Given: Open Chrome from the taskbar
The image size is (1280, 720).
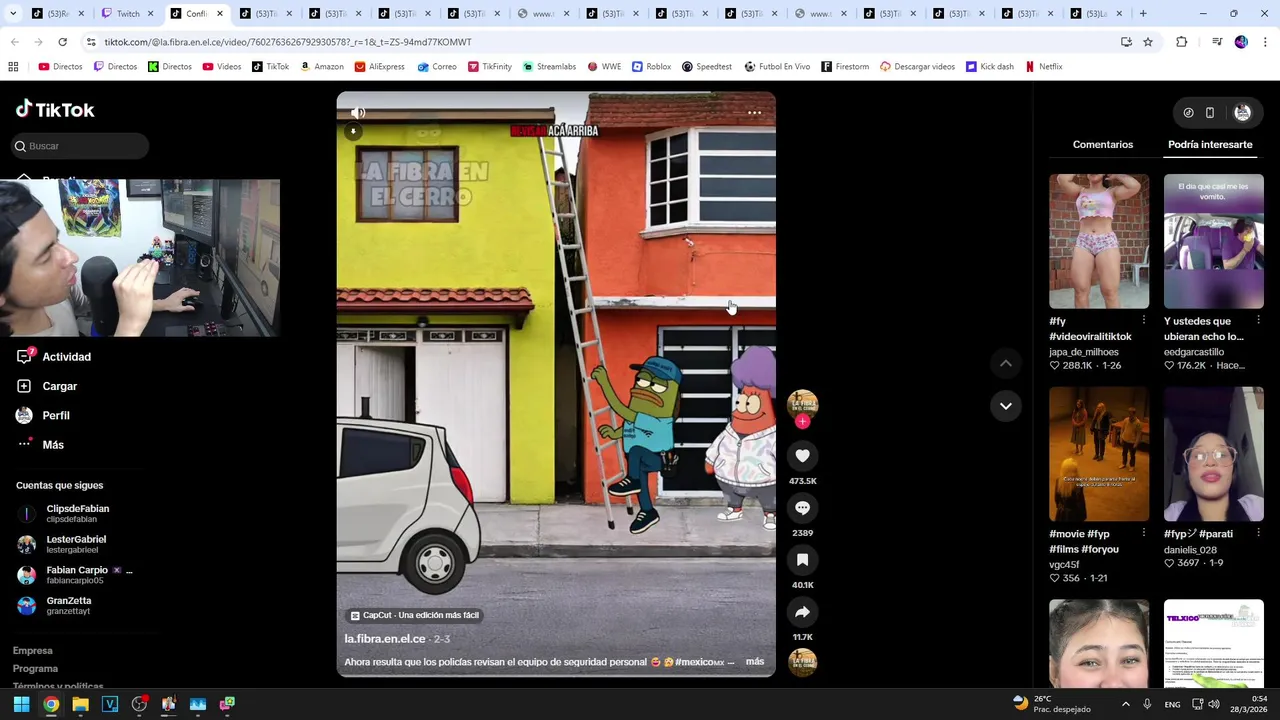Looking at the screenshot, I should [x=51, y=704].
